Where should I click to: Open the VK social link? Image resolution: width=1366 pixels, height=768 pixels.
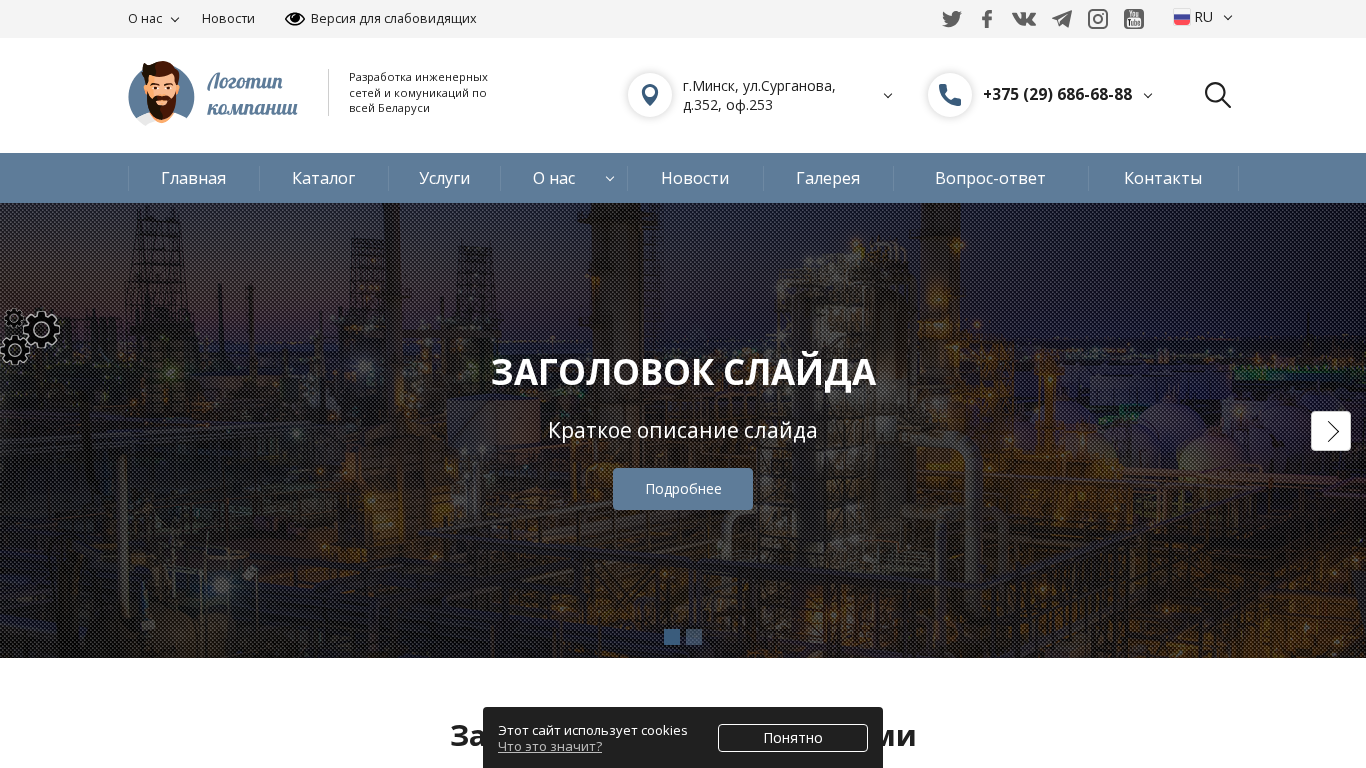(x=1023, y=19)
